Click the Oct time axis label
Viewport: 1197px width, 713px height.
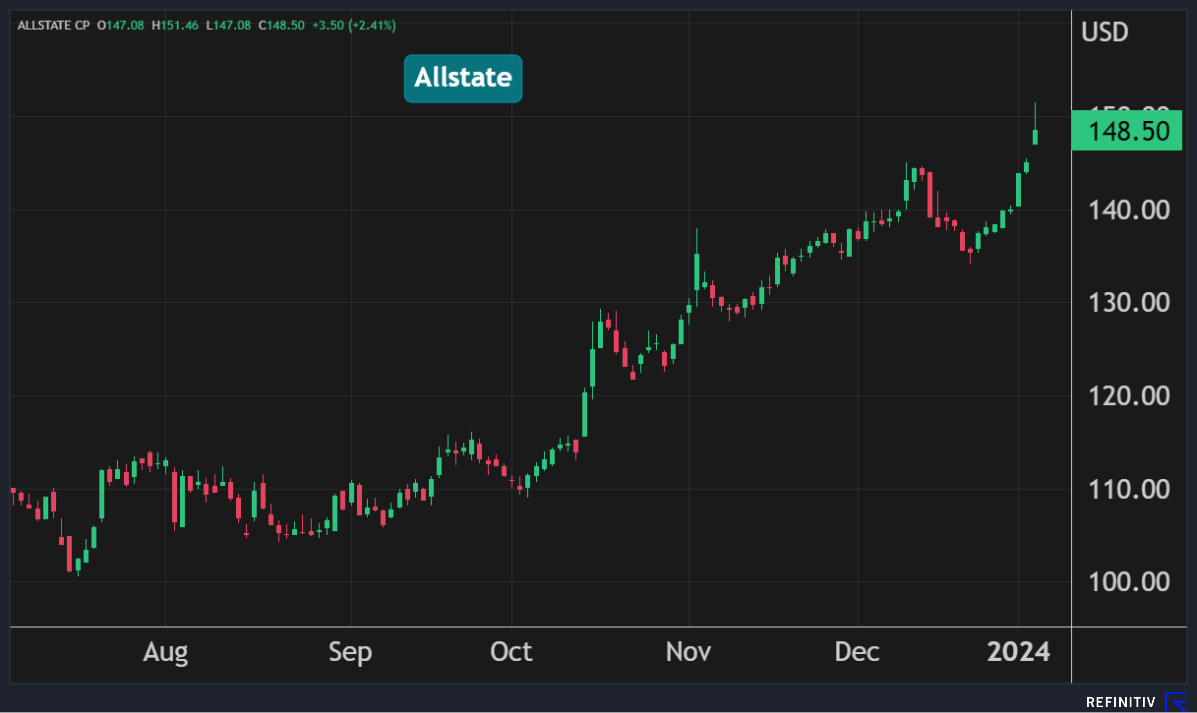click(x=511, y=653)
